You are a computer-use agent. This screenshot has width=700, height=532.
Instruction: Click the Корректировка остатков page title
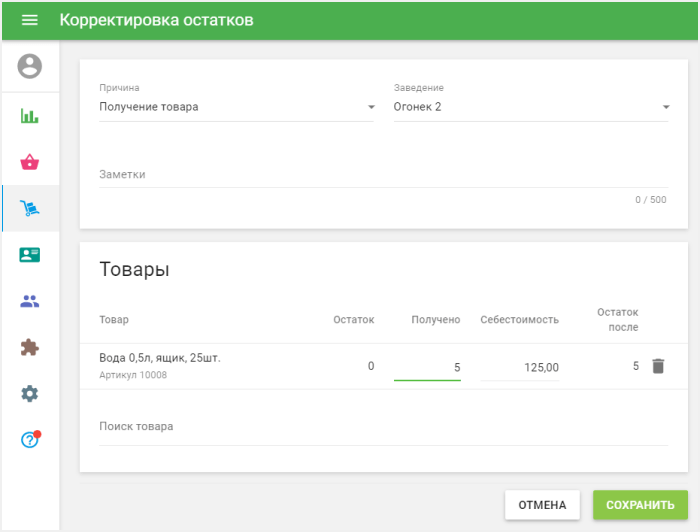[156, 20]
